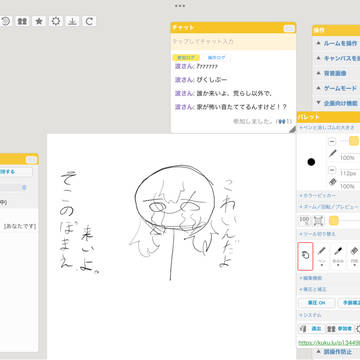Minimize the left participants panel
Screen dimensions: 360x360
tap(32, 160)
